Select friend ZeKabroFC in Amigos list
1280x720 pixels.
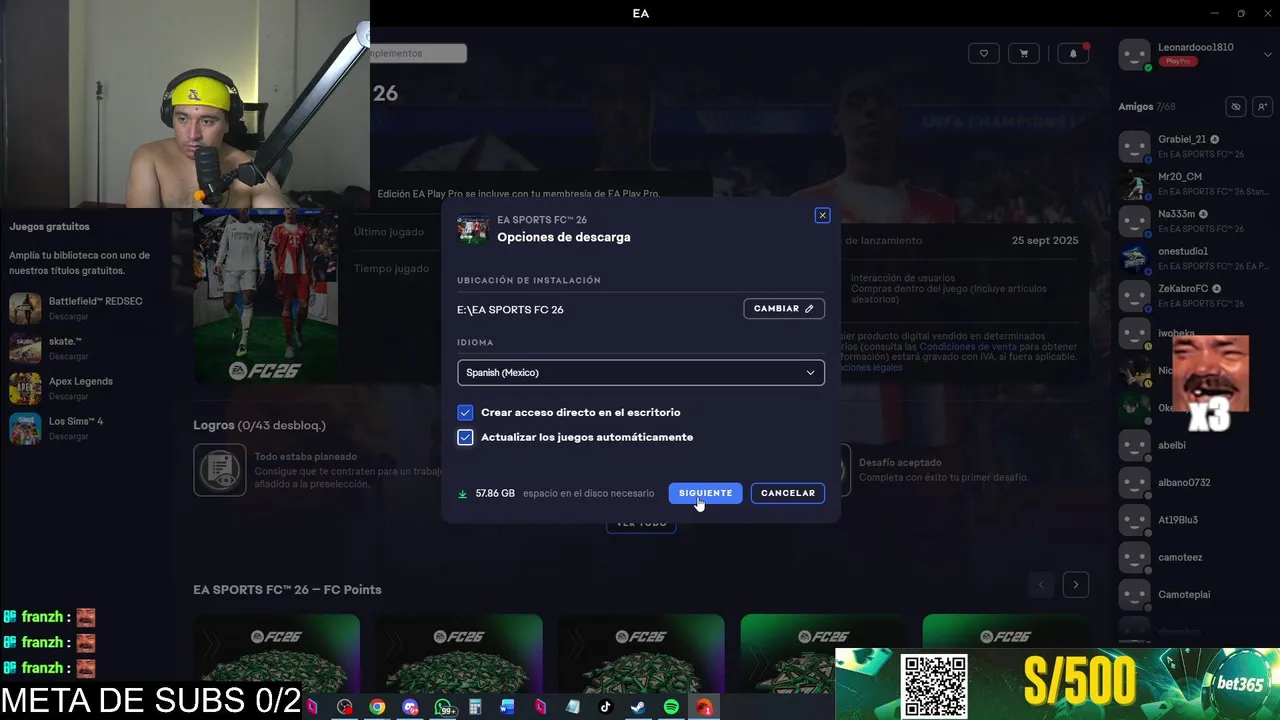1195,296
